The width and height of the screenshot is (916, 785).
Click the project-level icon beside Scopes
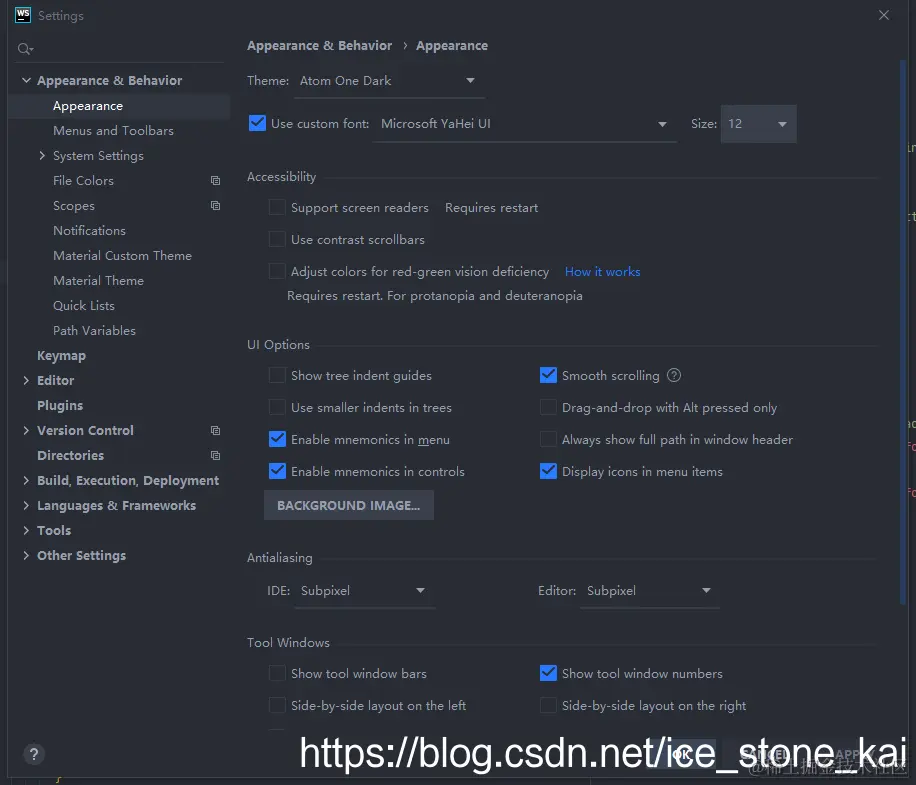pos(216,206)
